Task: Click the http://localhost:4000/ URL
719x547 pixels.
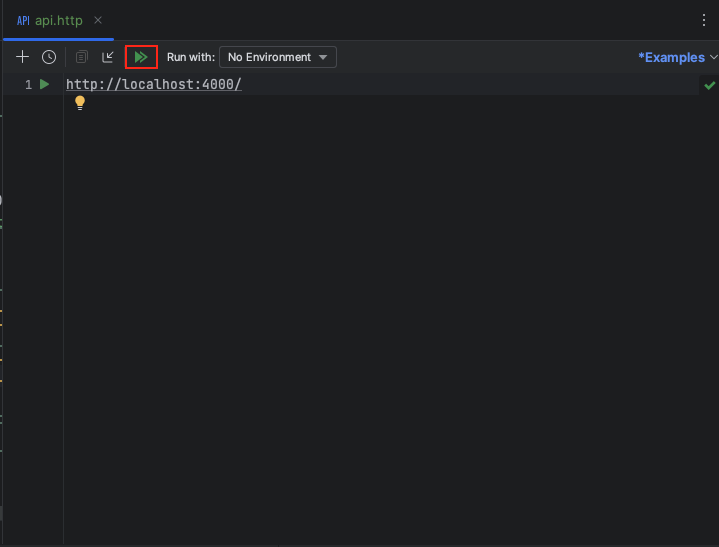Action: (x=154, y=84)
